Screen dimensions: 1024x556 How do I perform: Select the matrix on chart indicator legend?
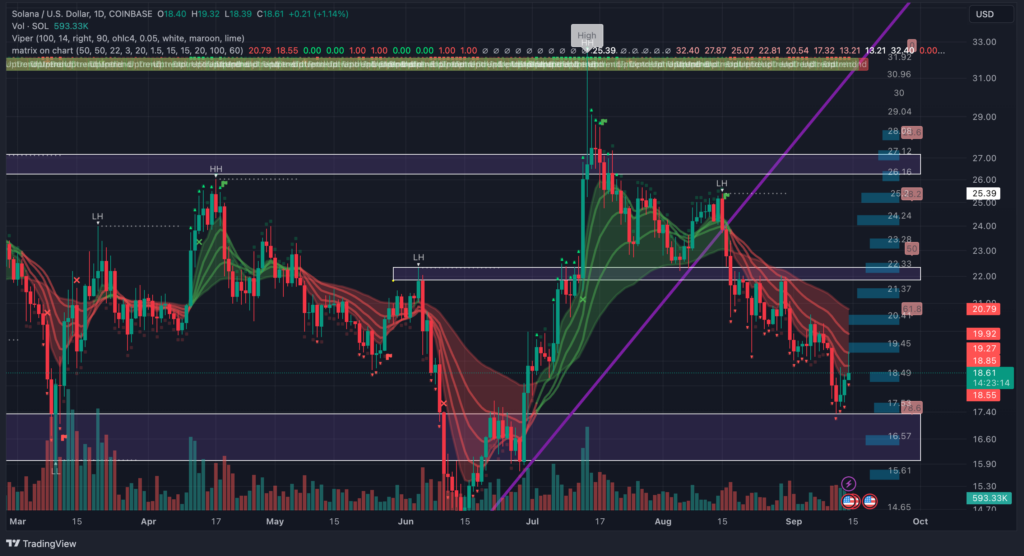[x=127, y=50]
